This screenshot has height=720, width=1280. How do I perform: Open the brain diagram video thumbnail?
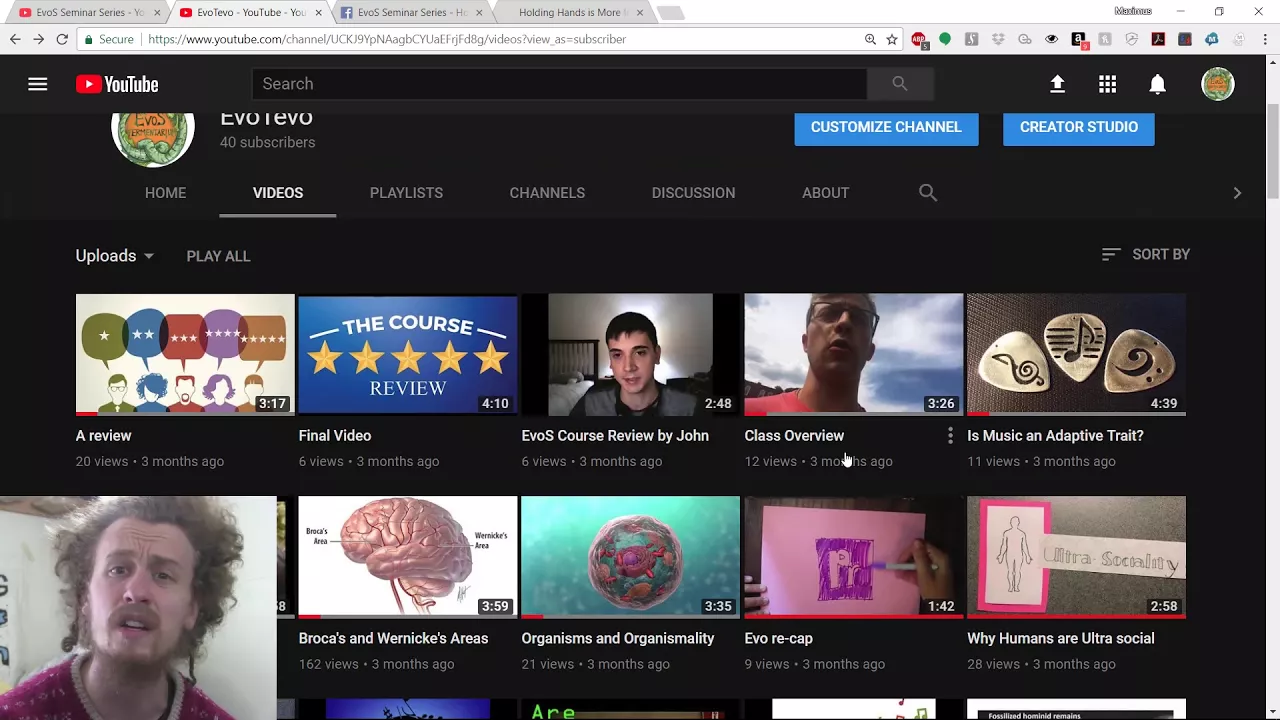click(408, 557)
